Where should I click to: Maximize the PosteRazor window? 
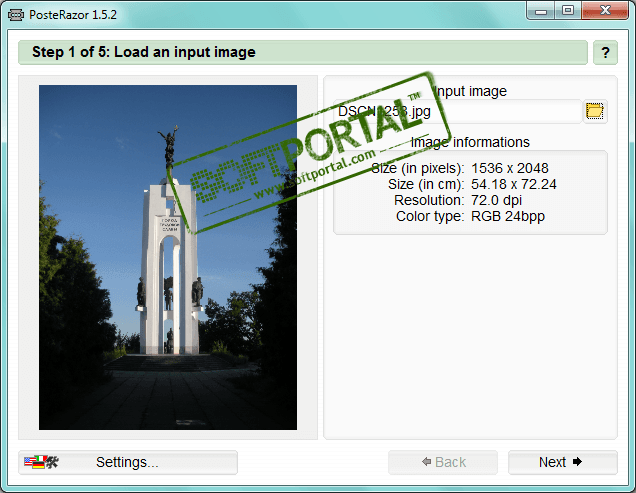tap(567, 11)
